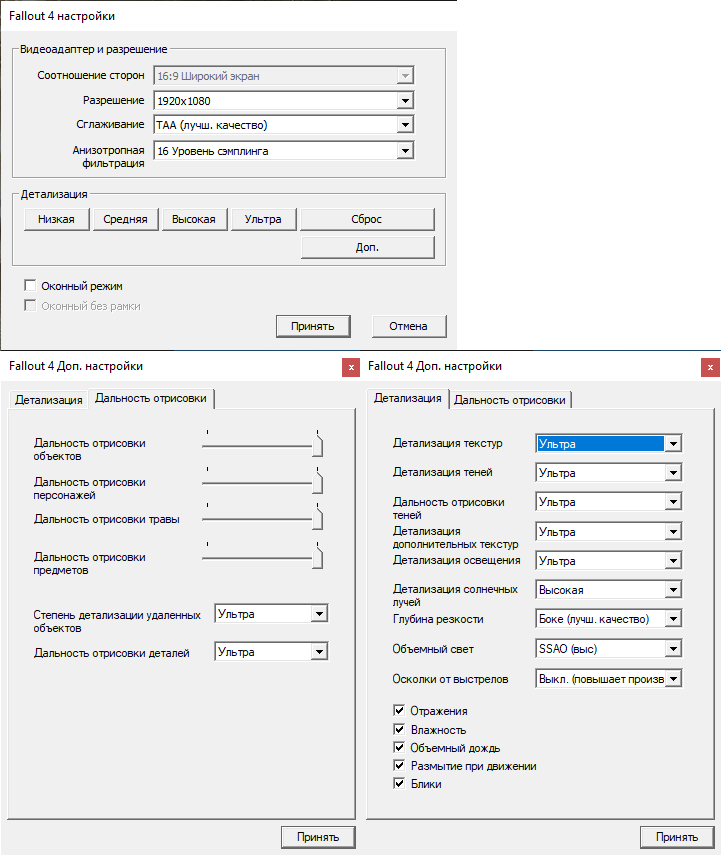Uncheck the Влажность checkbox

pos(399,729)
